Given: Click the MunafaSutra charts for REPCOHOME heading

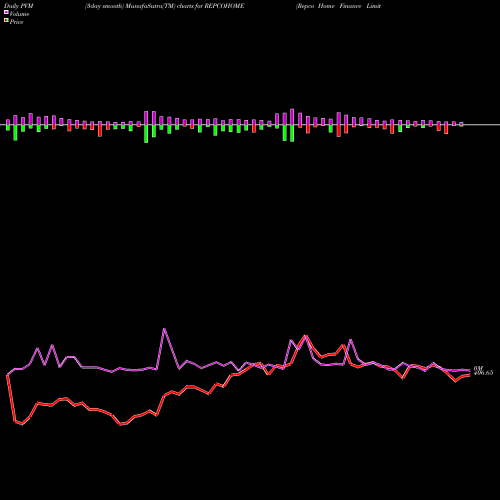Looking at the screenshot, I should click(x=165, y=6).
